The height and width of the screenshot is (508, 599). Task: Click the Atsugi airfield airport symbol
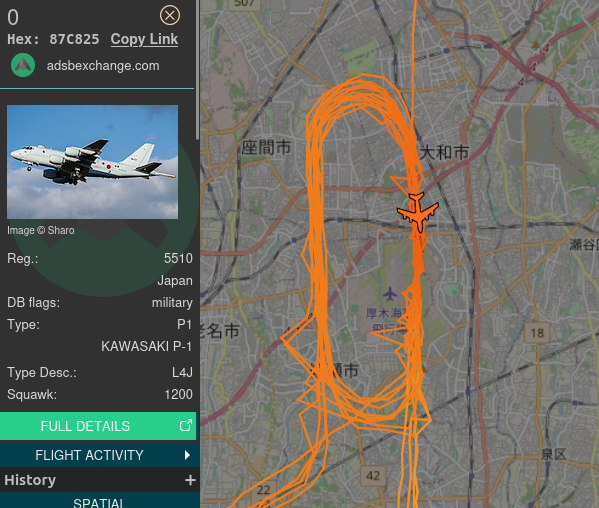[x=390, y=294]
